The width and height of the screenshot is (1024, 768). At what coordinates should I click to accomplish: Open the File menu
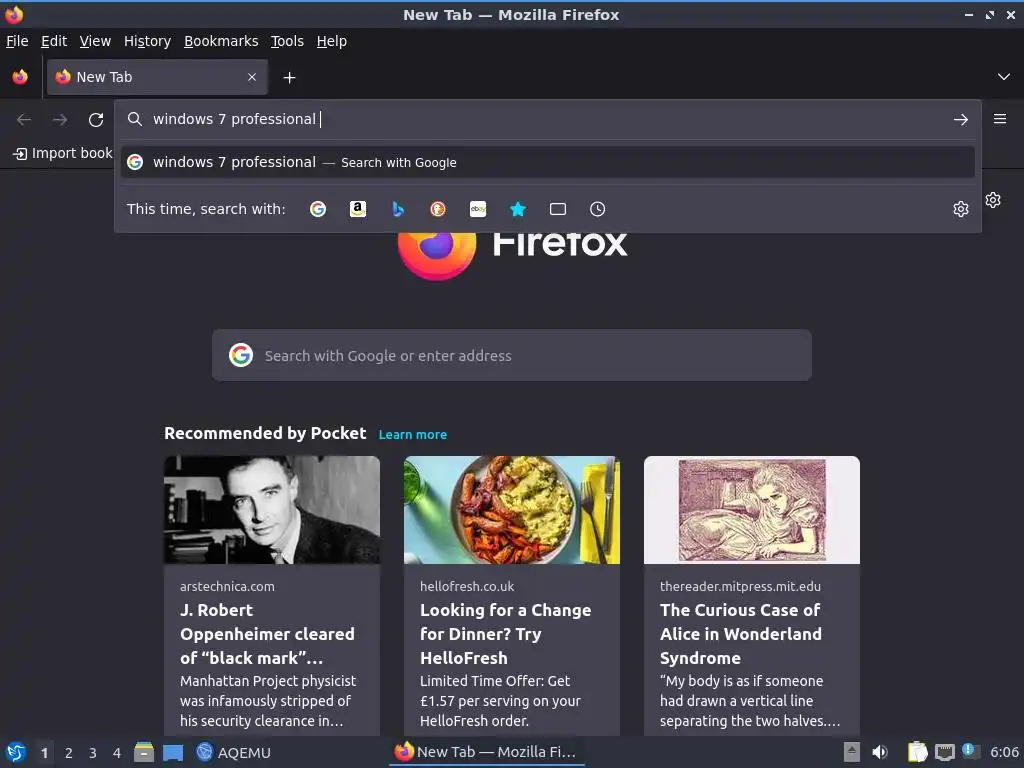click(x=17, y=41)
